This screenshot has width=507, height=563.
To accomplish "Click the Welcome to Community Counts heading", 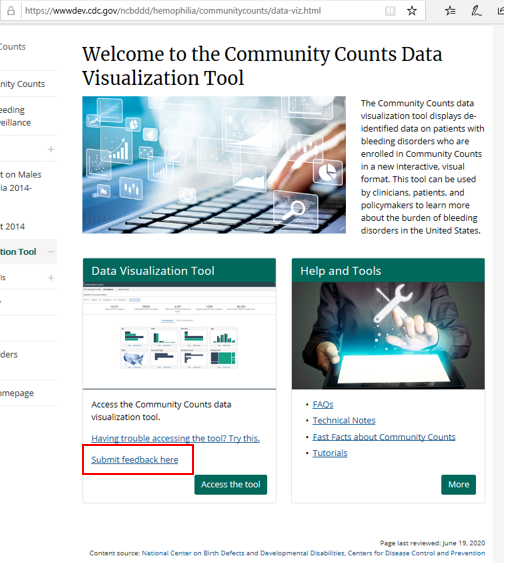I will (262, 66).
